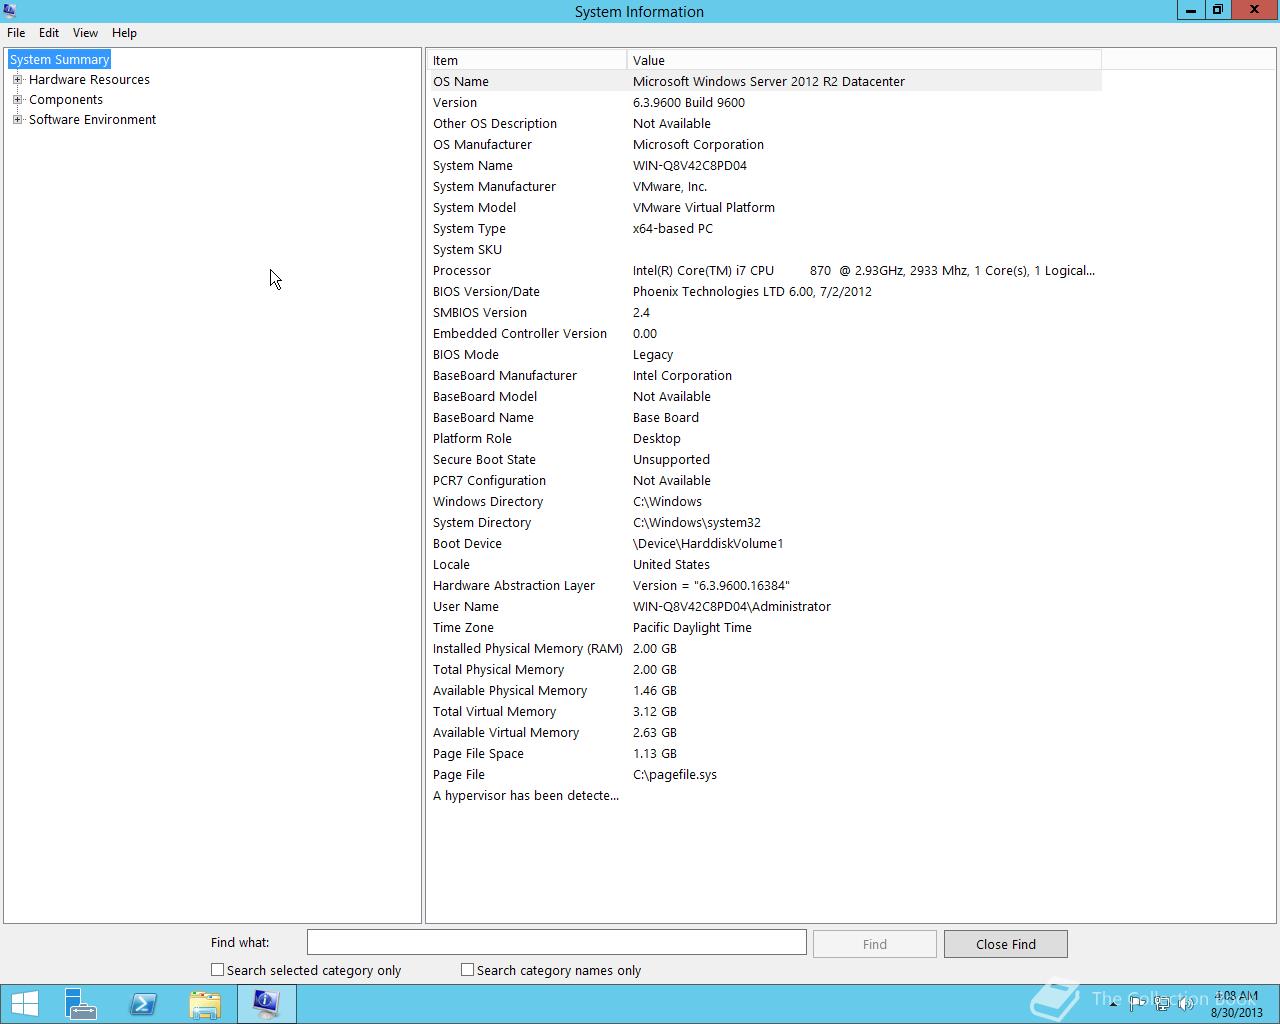Enable Search category names only
Viewport: 1280px width, 1024px height.
click(467, 970)
